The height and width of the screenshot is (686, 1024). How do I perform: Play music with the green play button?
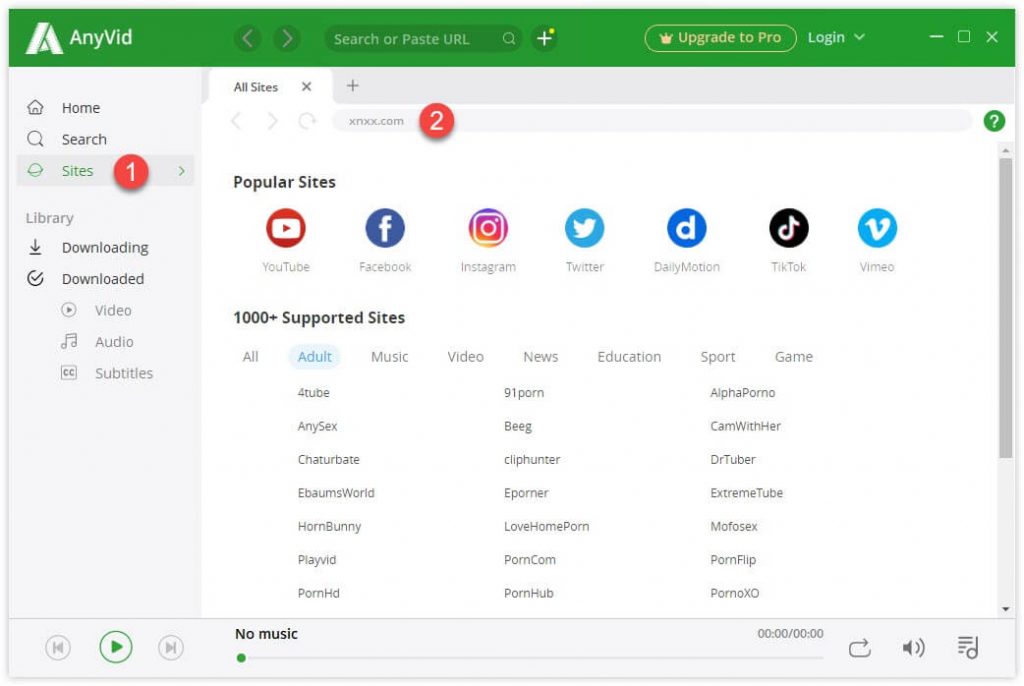coord(116,647)
